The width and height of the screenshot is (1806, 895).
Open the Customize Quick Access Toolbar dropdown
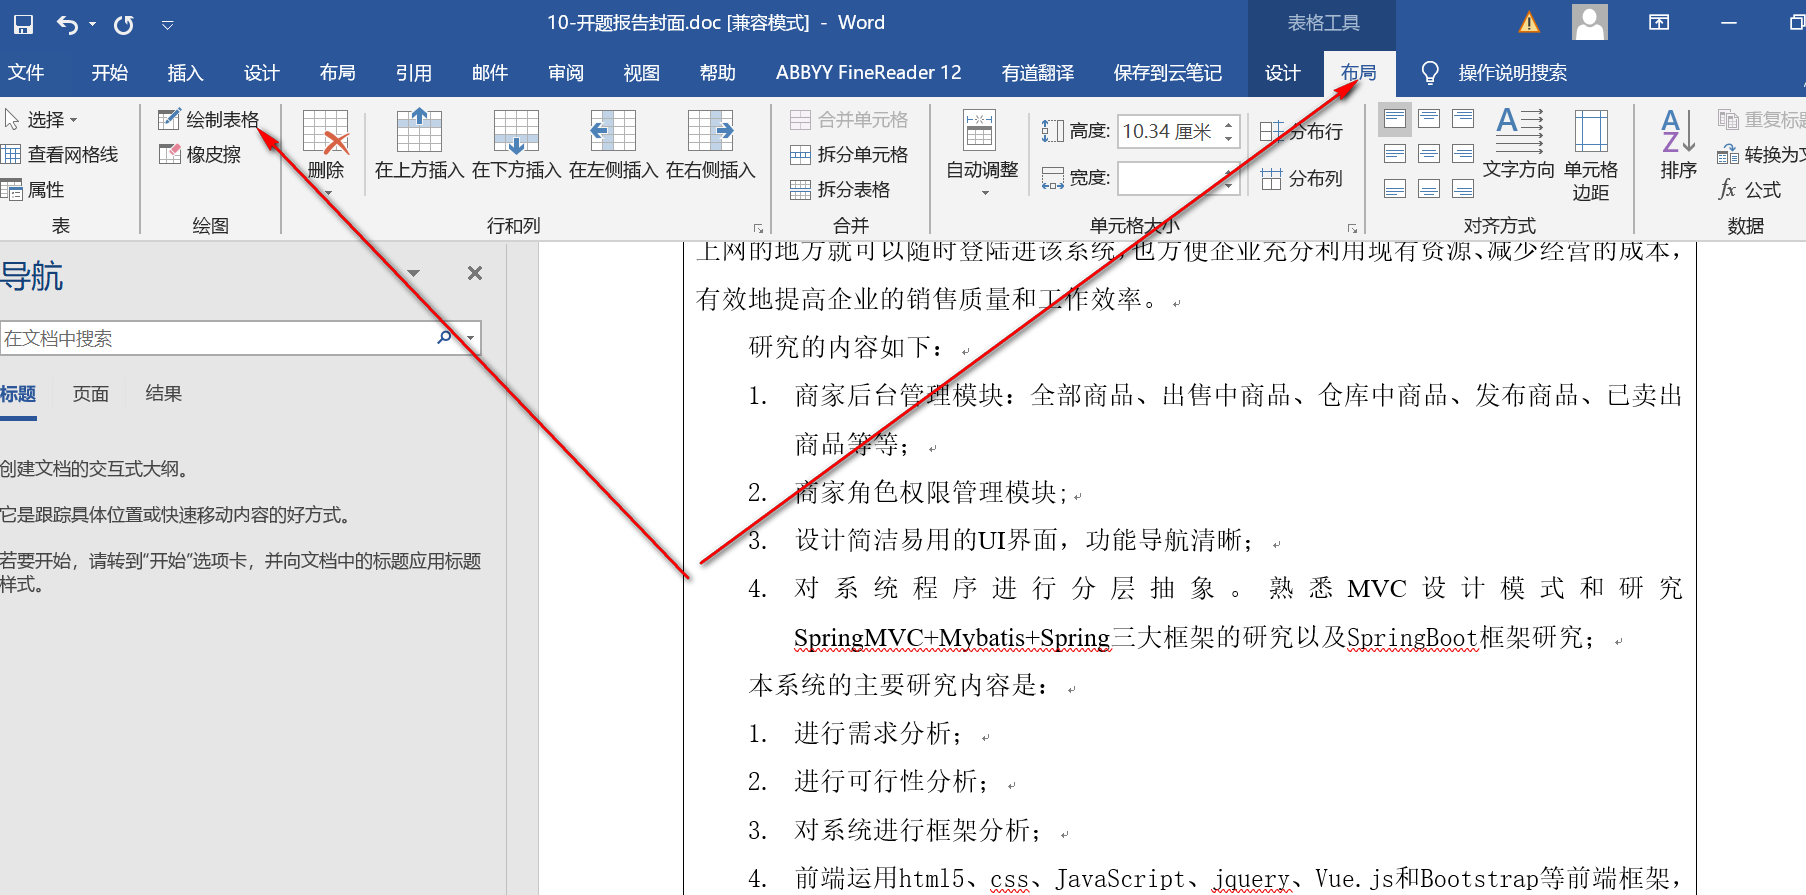point(167,24)
